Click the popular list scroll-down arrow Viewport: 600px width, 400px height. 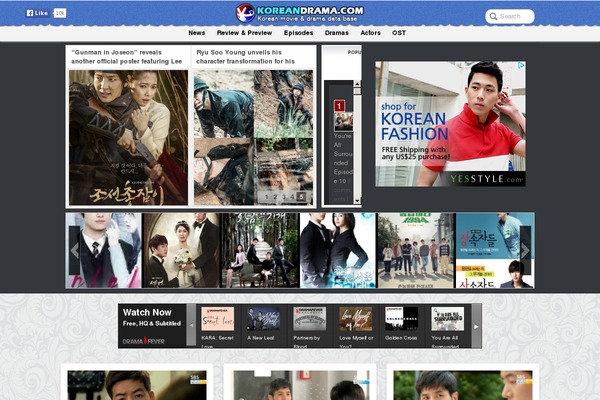357,201
